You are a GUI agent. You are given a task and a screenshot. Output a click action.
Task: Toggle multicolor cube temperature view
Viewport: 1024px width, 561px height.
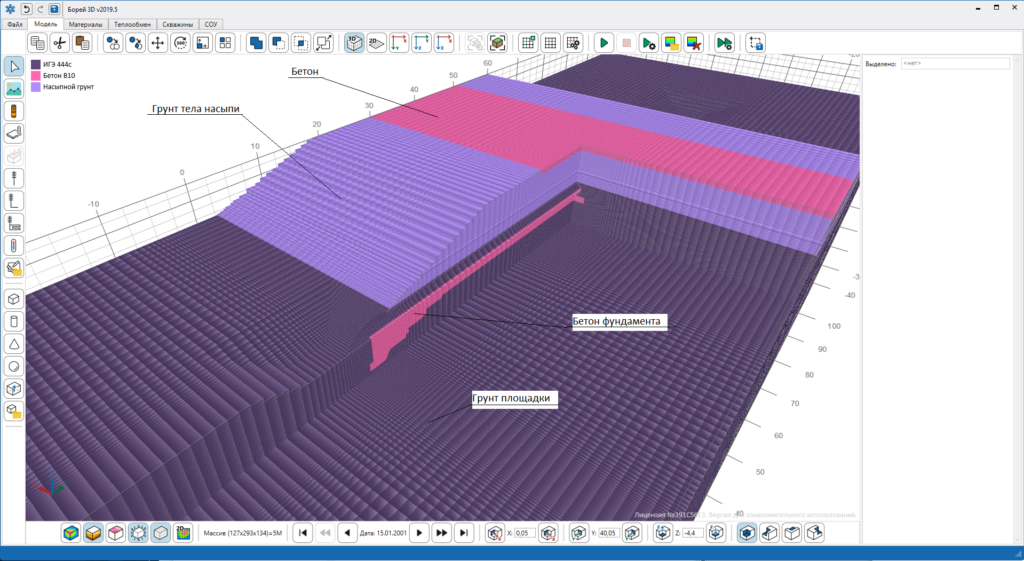(x=71, y=533)
